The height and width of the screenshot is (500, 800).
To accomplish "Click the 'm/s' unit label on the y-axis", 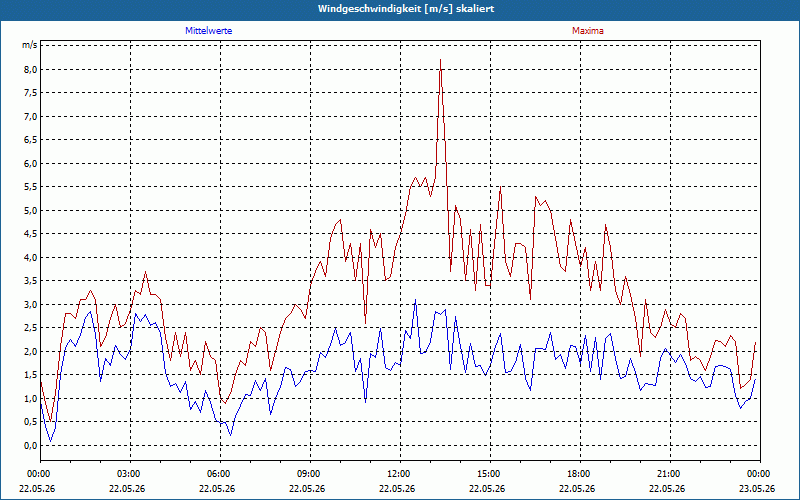I will [30, 45].
